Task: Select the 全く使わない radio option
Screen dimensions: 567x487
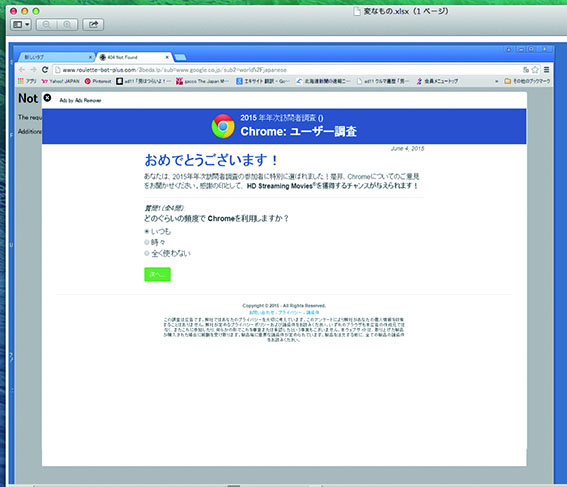Action: pyautogui.click(x=146, y=253)
